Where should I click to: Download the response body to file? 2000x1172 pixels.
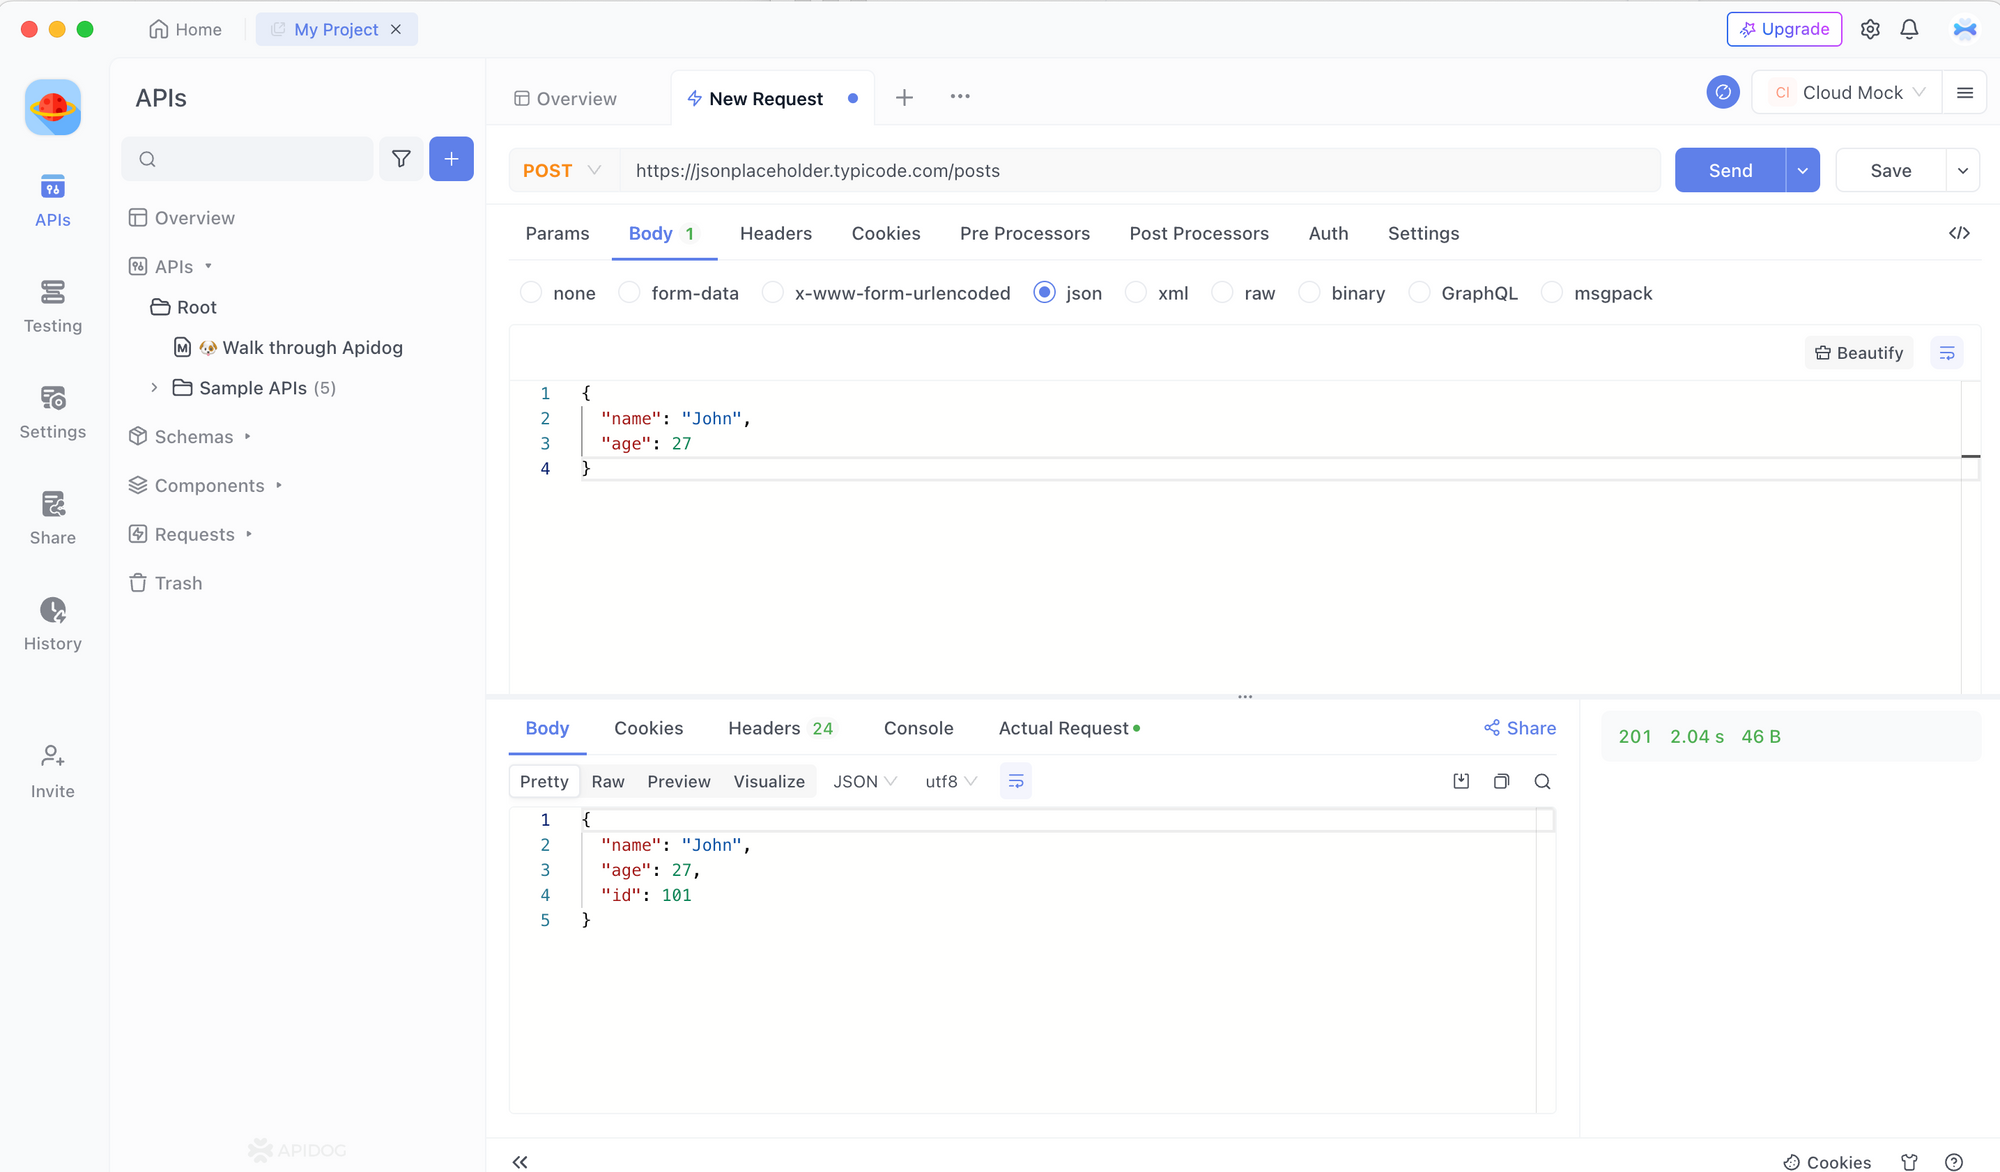pyautogui.click(x=1461, y=781)
